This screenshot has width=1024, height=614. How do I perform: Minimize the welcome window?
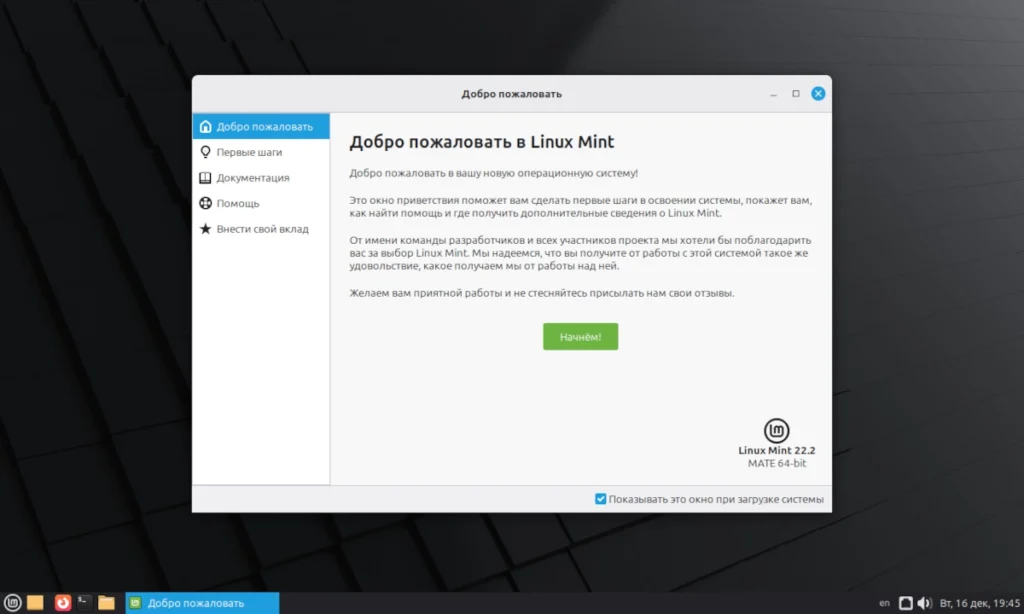click(773, 94)
